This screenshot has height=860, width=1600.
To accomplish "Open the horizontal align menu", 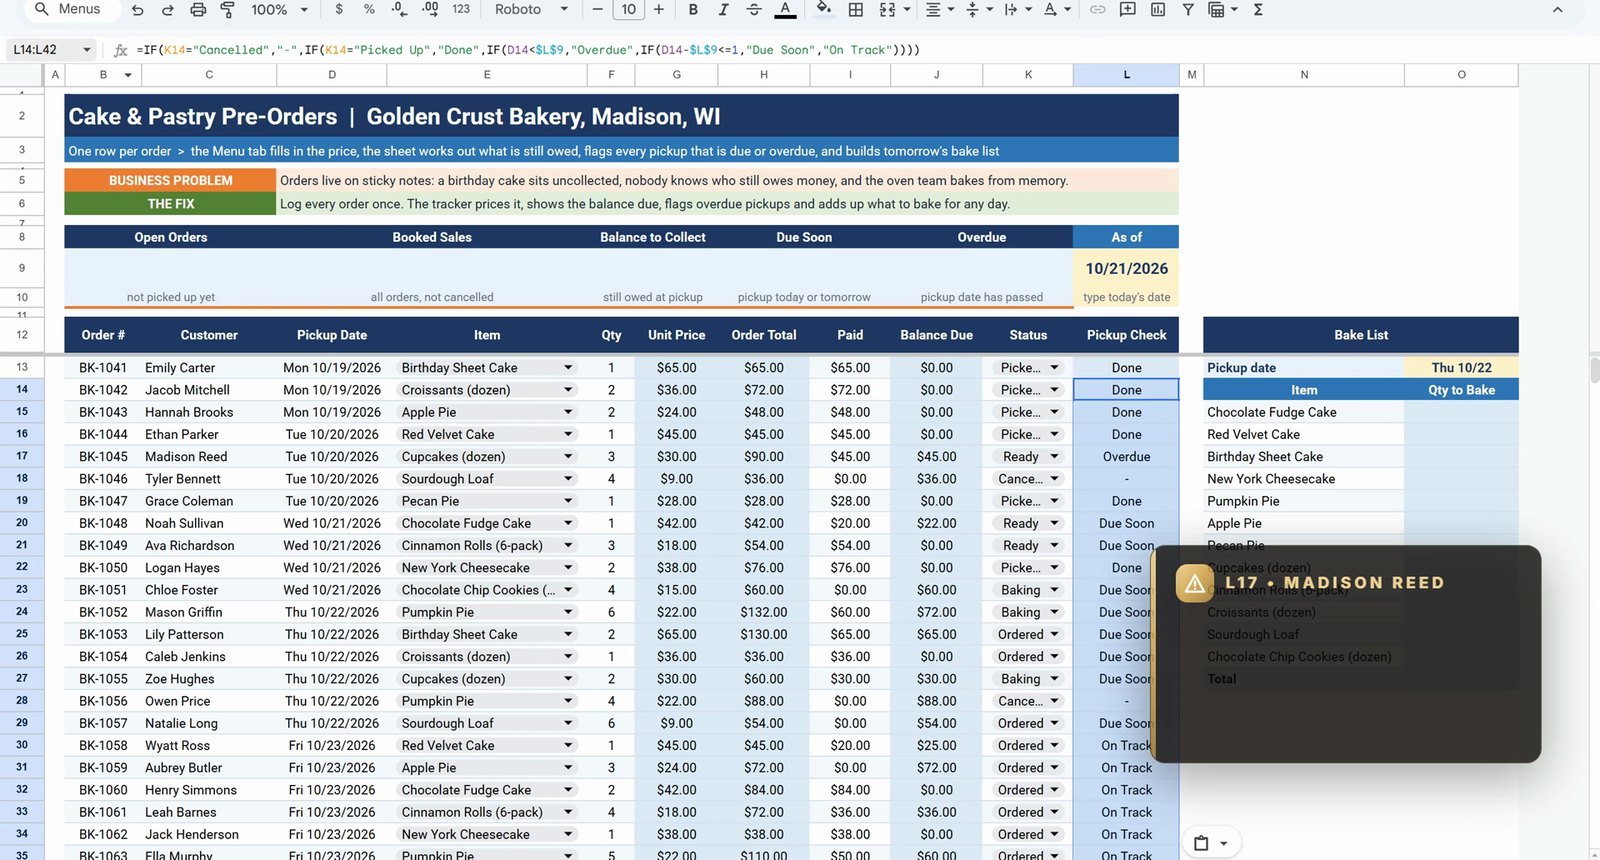I will (x=938, y=9).
